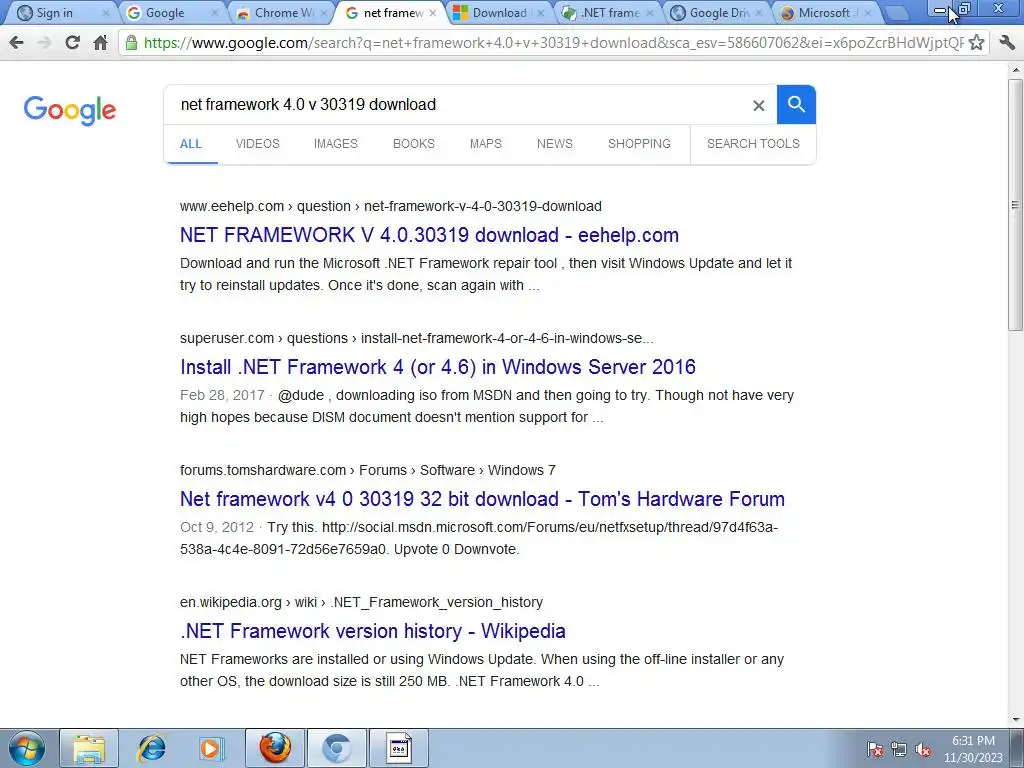The image size is (1024, 768).
Task: Select the MAPS search filter
Action: tap(486, 144)
